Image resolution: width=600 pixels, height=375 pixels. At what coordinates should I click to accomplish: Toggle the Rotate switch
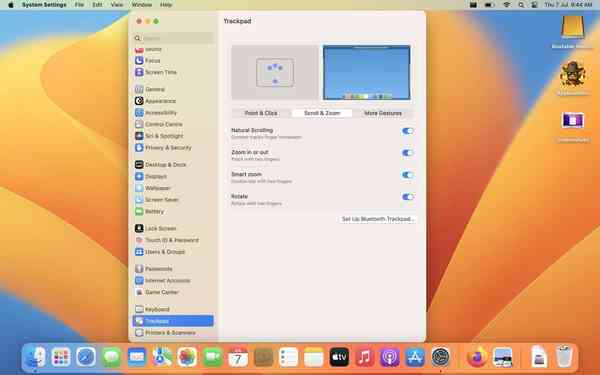point(408,197)
